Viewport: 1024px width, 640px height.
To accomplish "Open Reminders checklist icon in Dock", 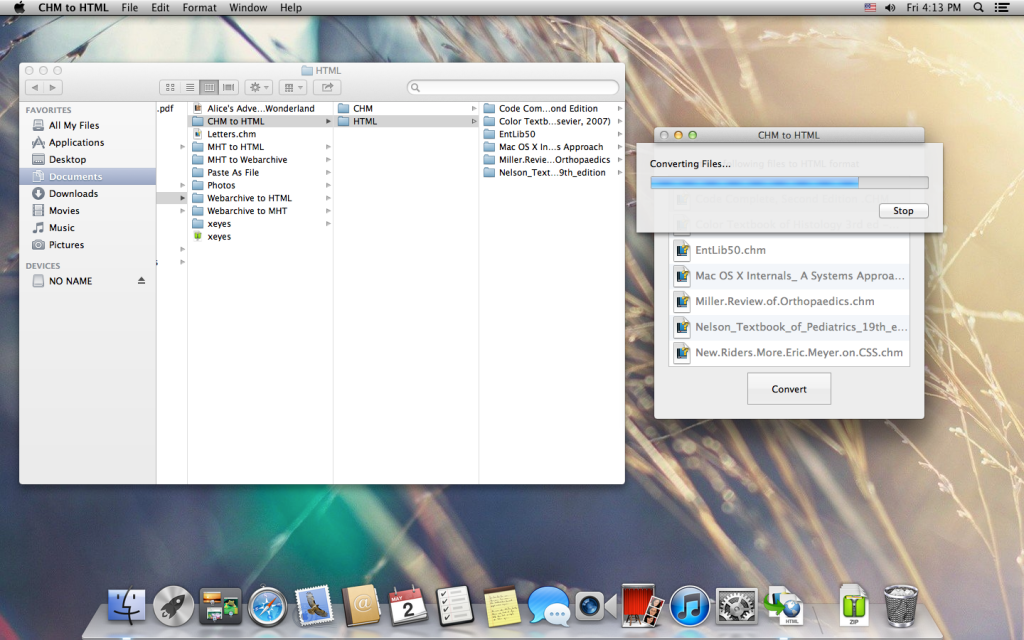I will click(x=455, y=605).
